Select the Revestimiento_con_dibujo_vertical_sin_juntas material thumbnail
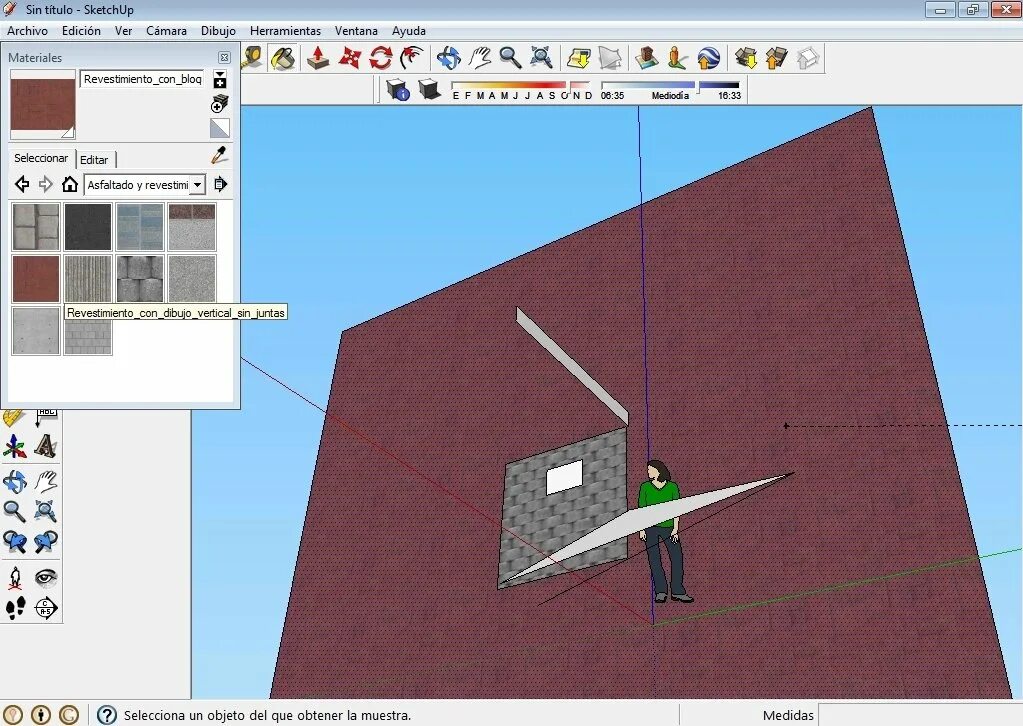1023x726 pixels. coord(88,278)
